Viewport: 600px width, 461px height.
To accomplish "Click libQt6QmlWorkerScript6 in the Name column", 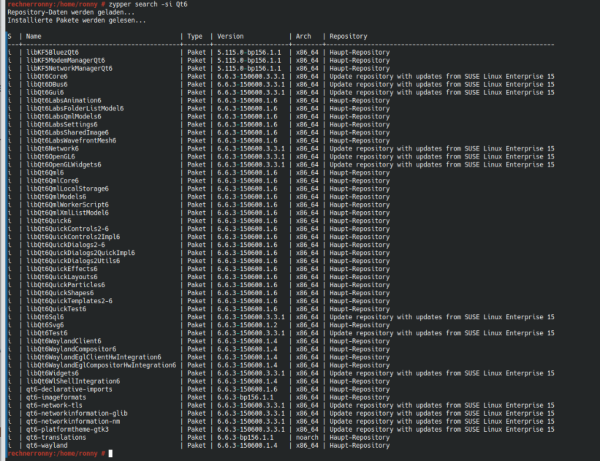I will click(67, 205).
